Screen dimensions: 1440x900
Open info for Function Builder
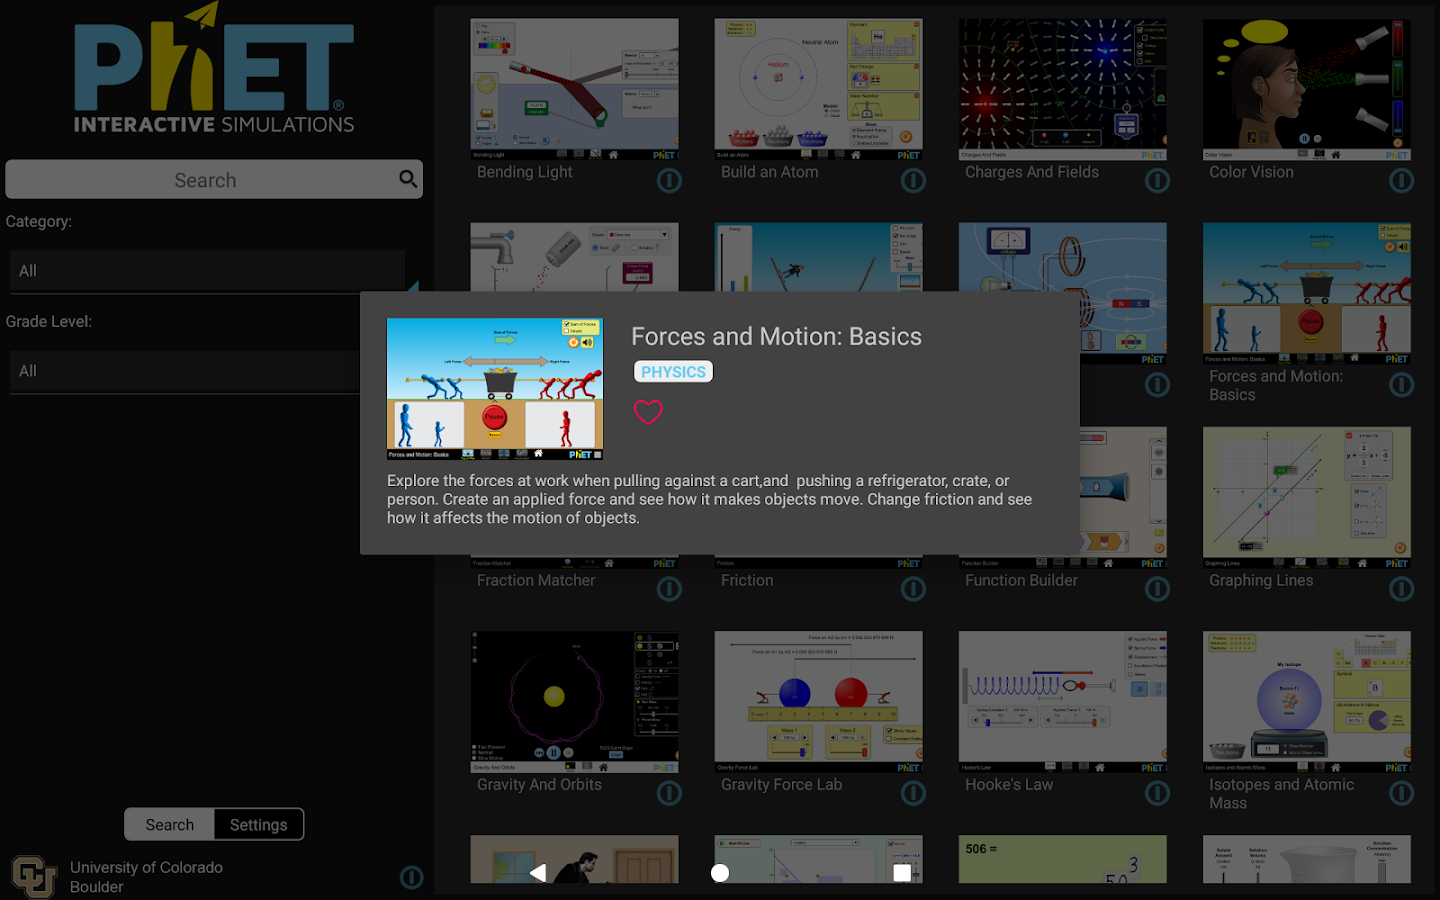(1157, 589)
